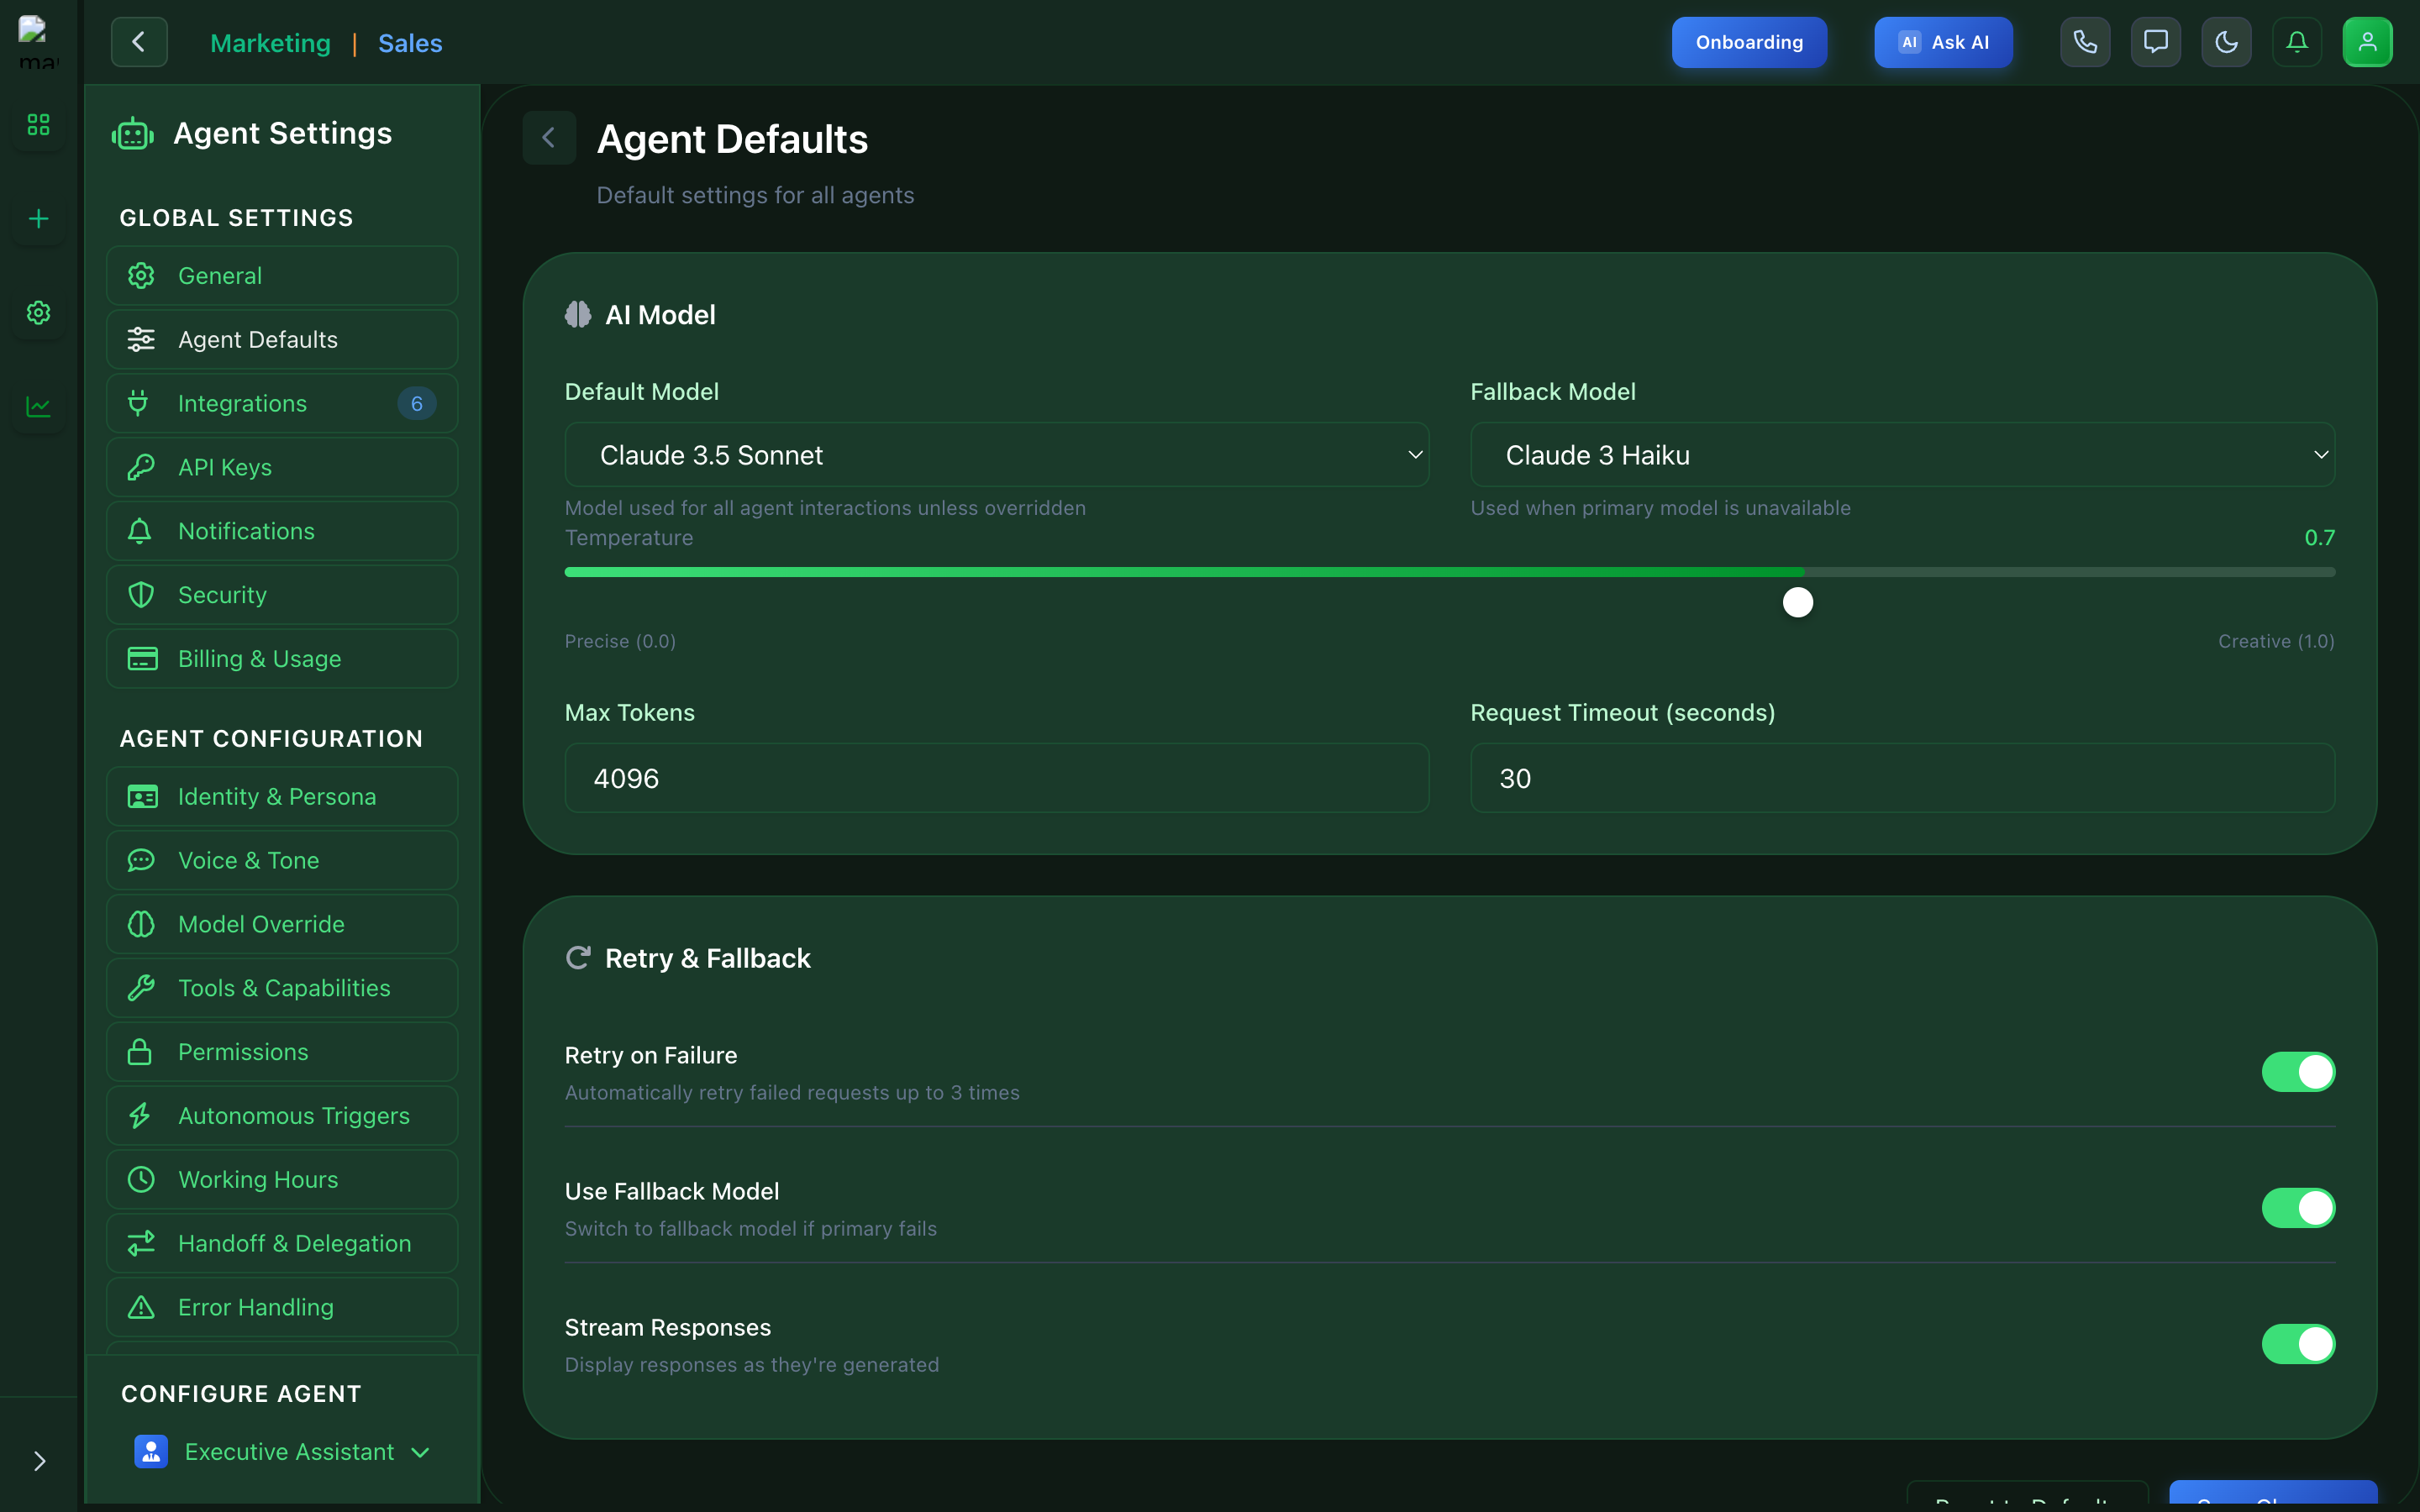Open Integrations in sidebar

click(x=282, y=404)
